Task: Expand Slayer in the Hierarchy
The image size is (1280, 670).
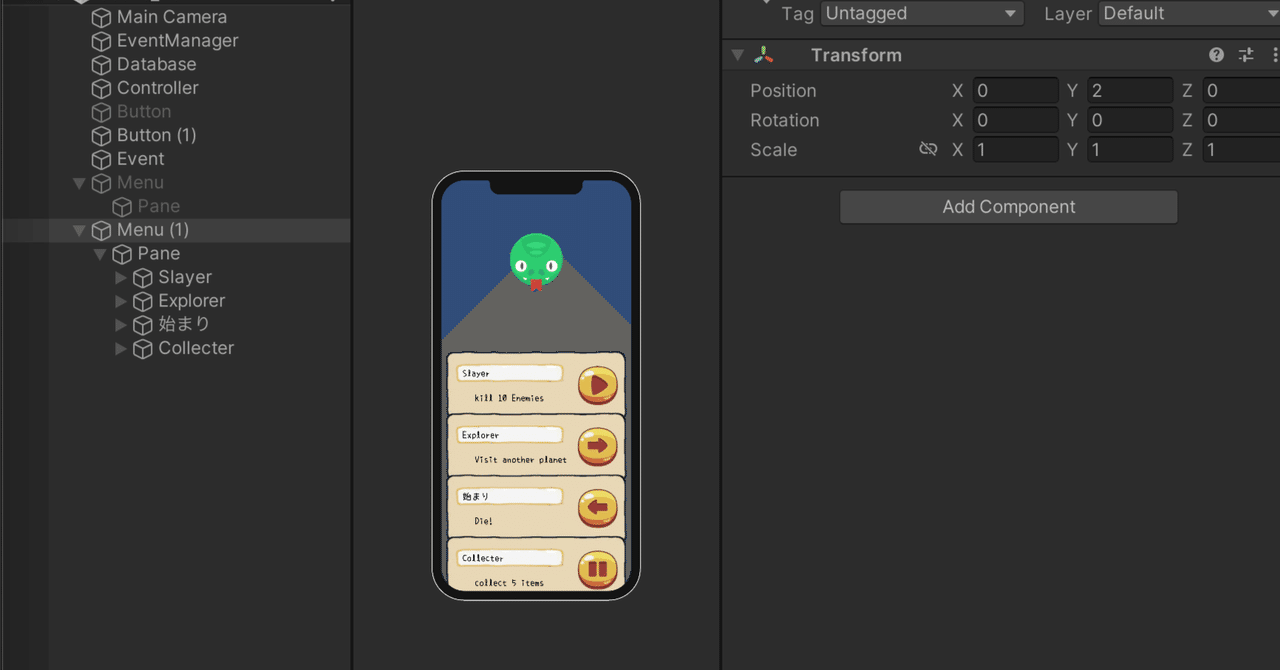Action: 121,277
